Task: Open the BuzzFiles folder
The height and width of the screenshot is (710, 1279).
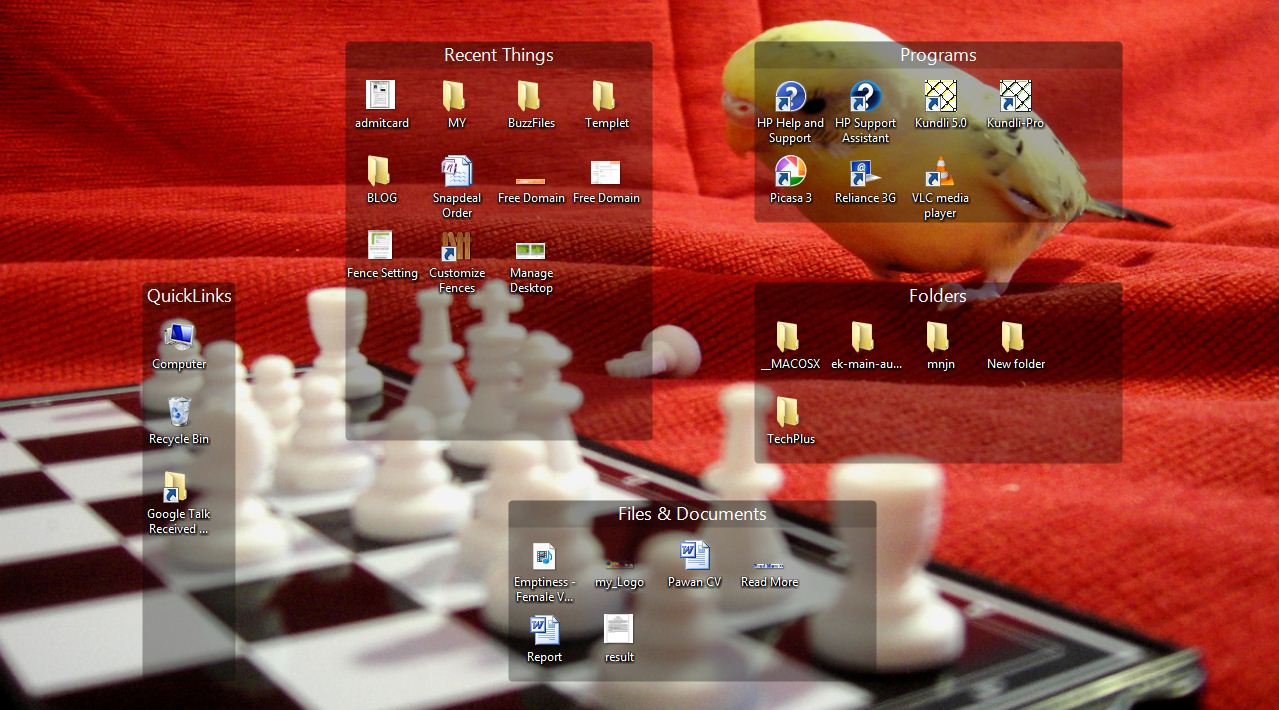Action: click(531, 96)
